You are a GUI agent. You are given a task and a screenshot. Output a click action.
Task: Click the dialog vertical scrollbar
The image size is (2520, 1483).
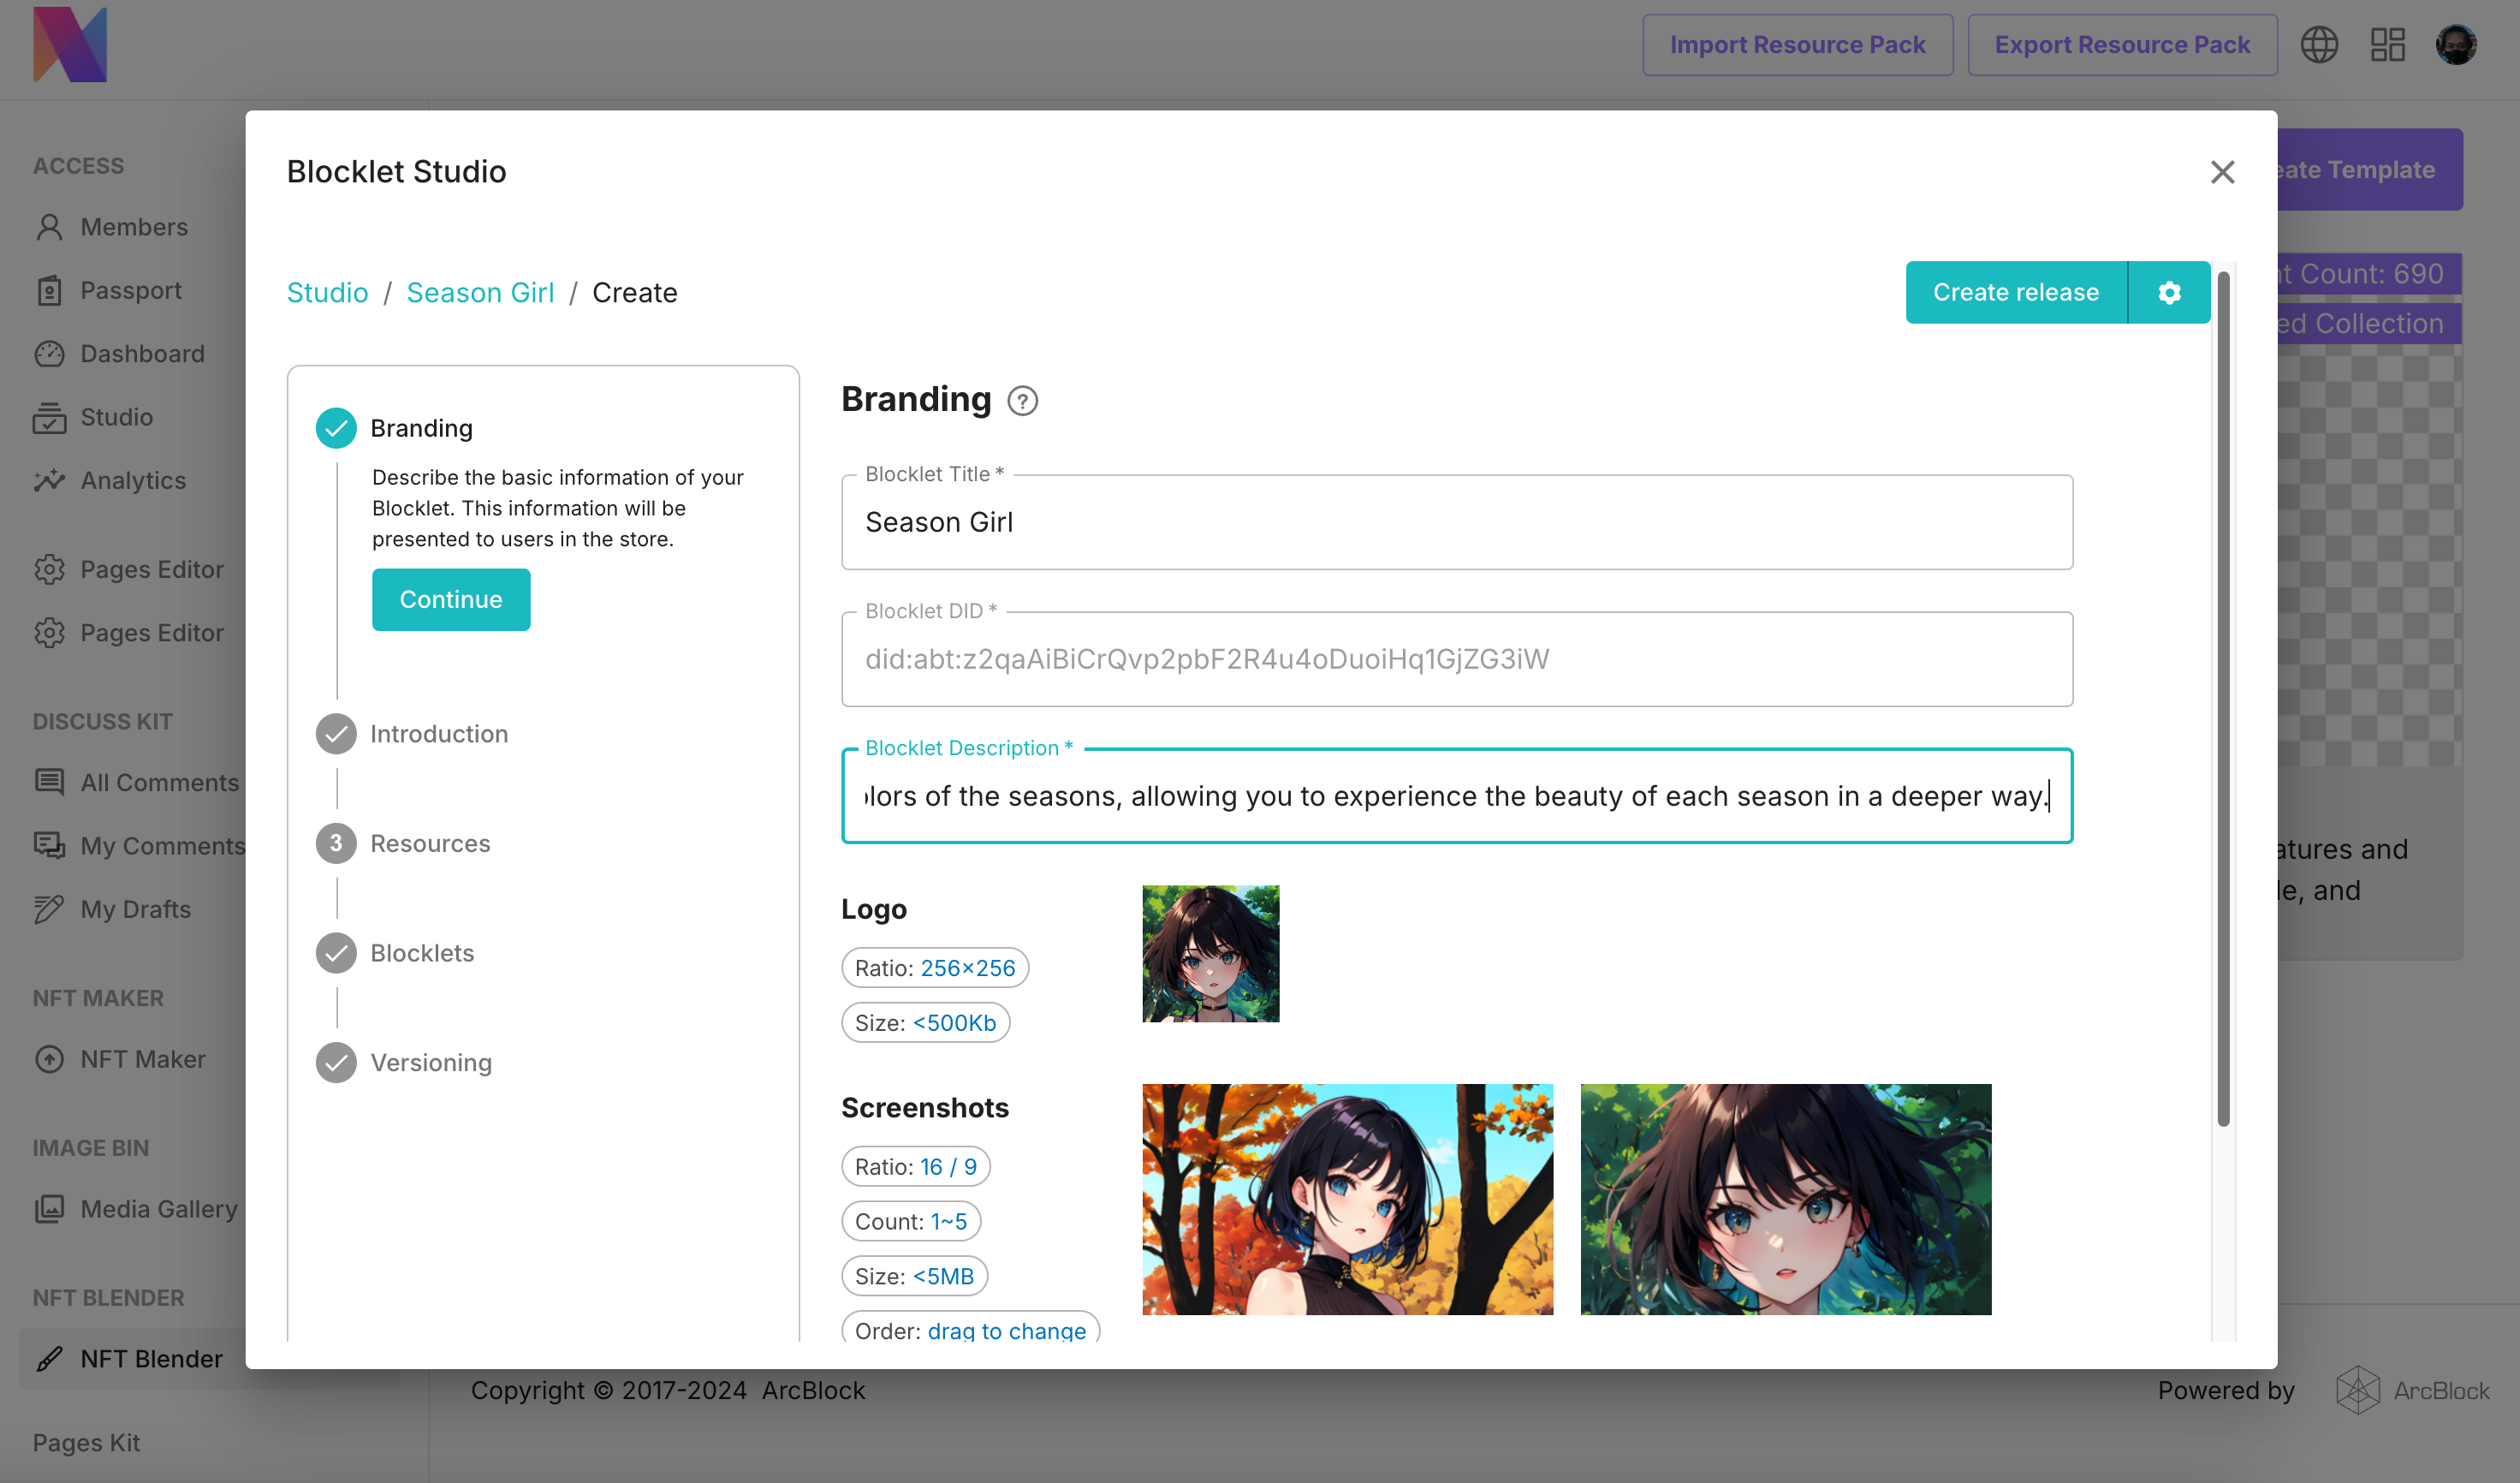pos(2222,700)
